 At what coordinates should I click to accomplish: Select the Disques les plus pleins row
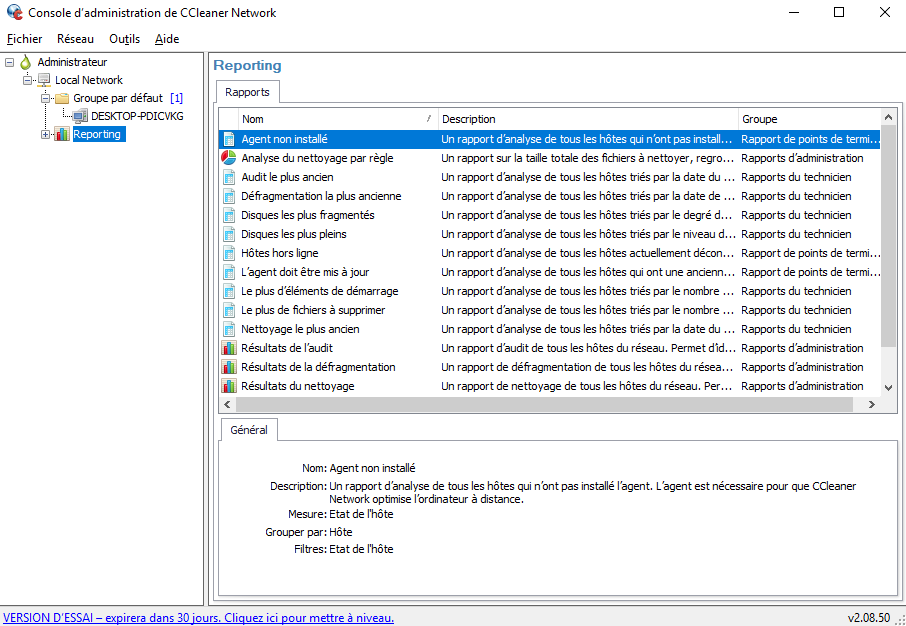[x=549, y=234]
